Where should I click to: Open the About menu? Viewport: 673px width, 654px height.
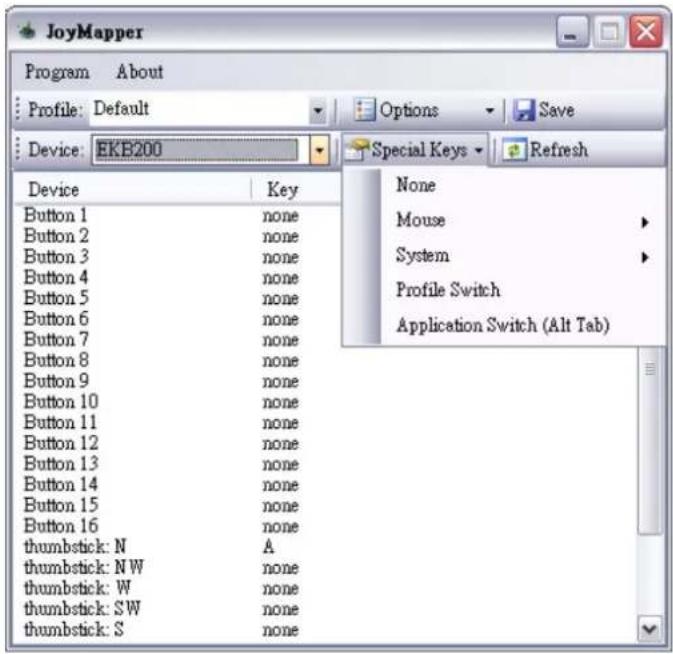[x=139, y=72]
